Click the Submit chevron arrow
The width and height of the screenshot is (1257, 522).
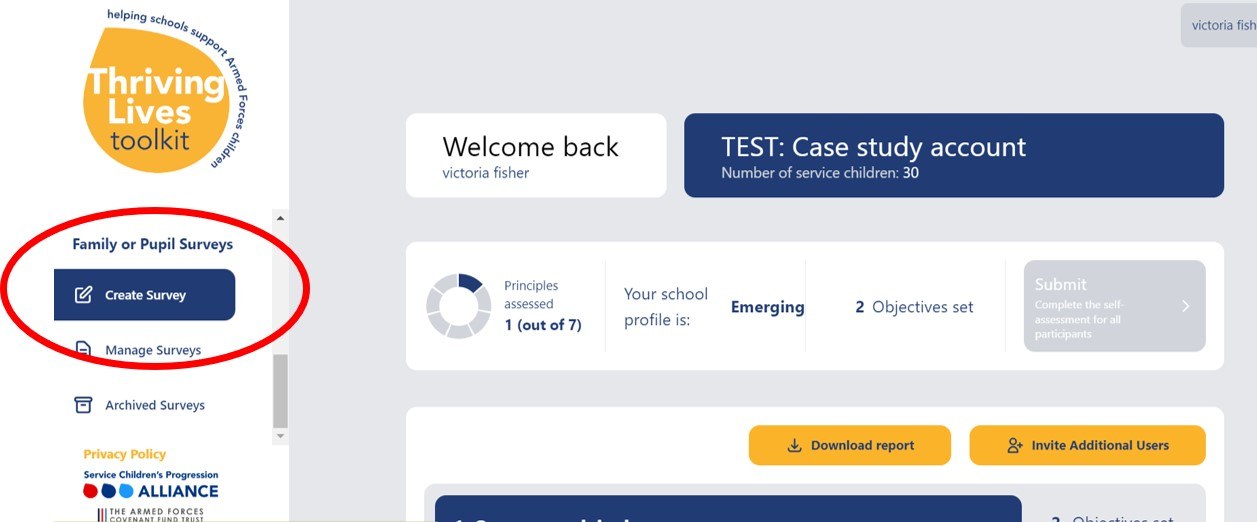tap(1186, 306)
